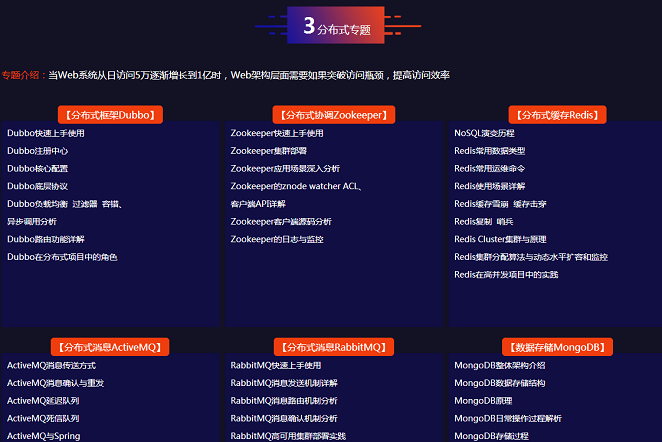The image size is (662, 442).
Task: Click Dubbo注册中心 row
Action: 38,151
